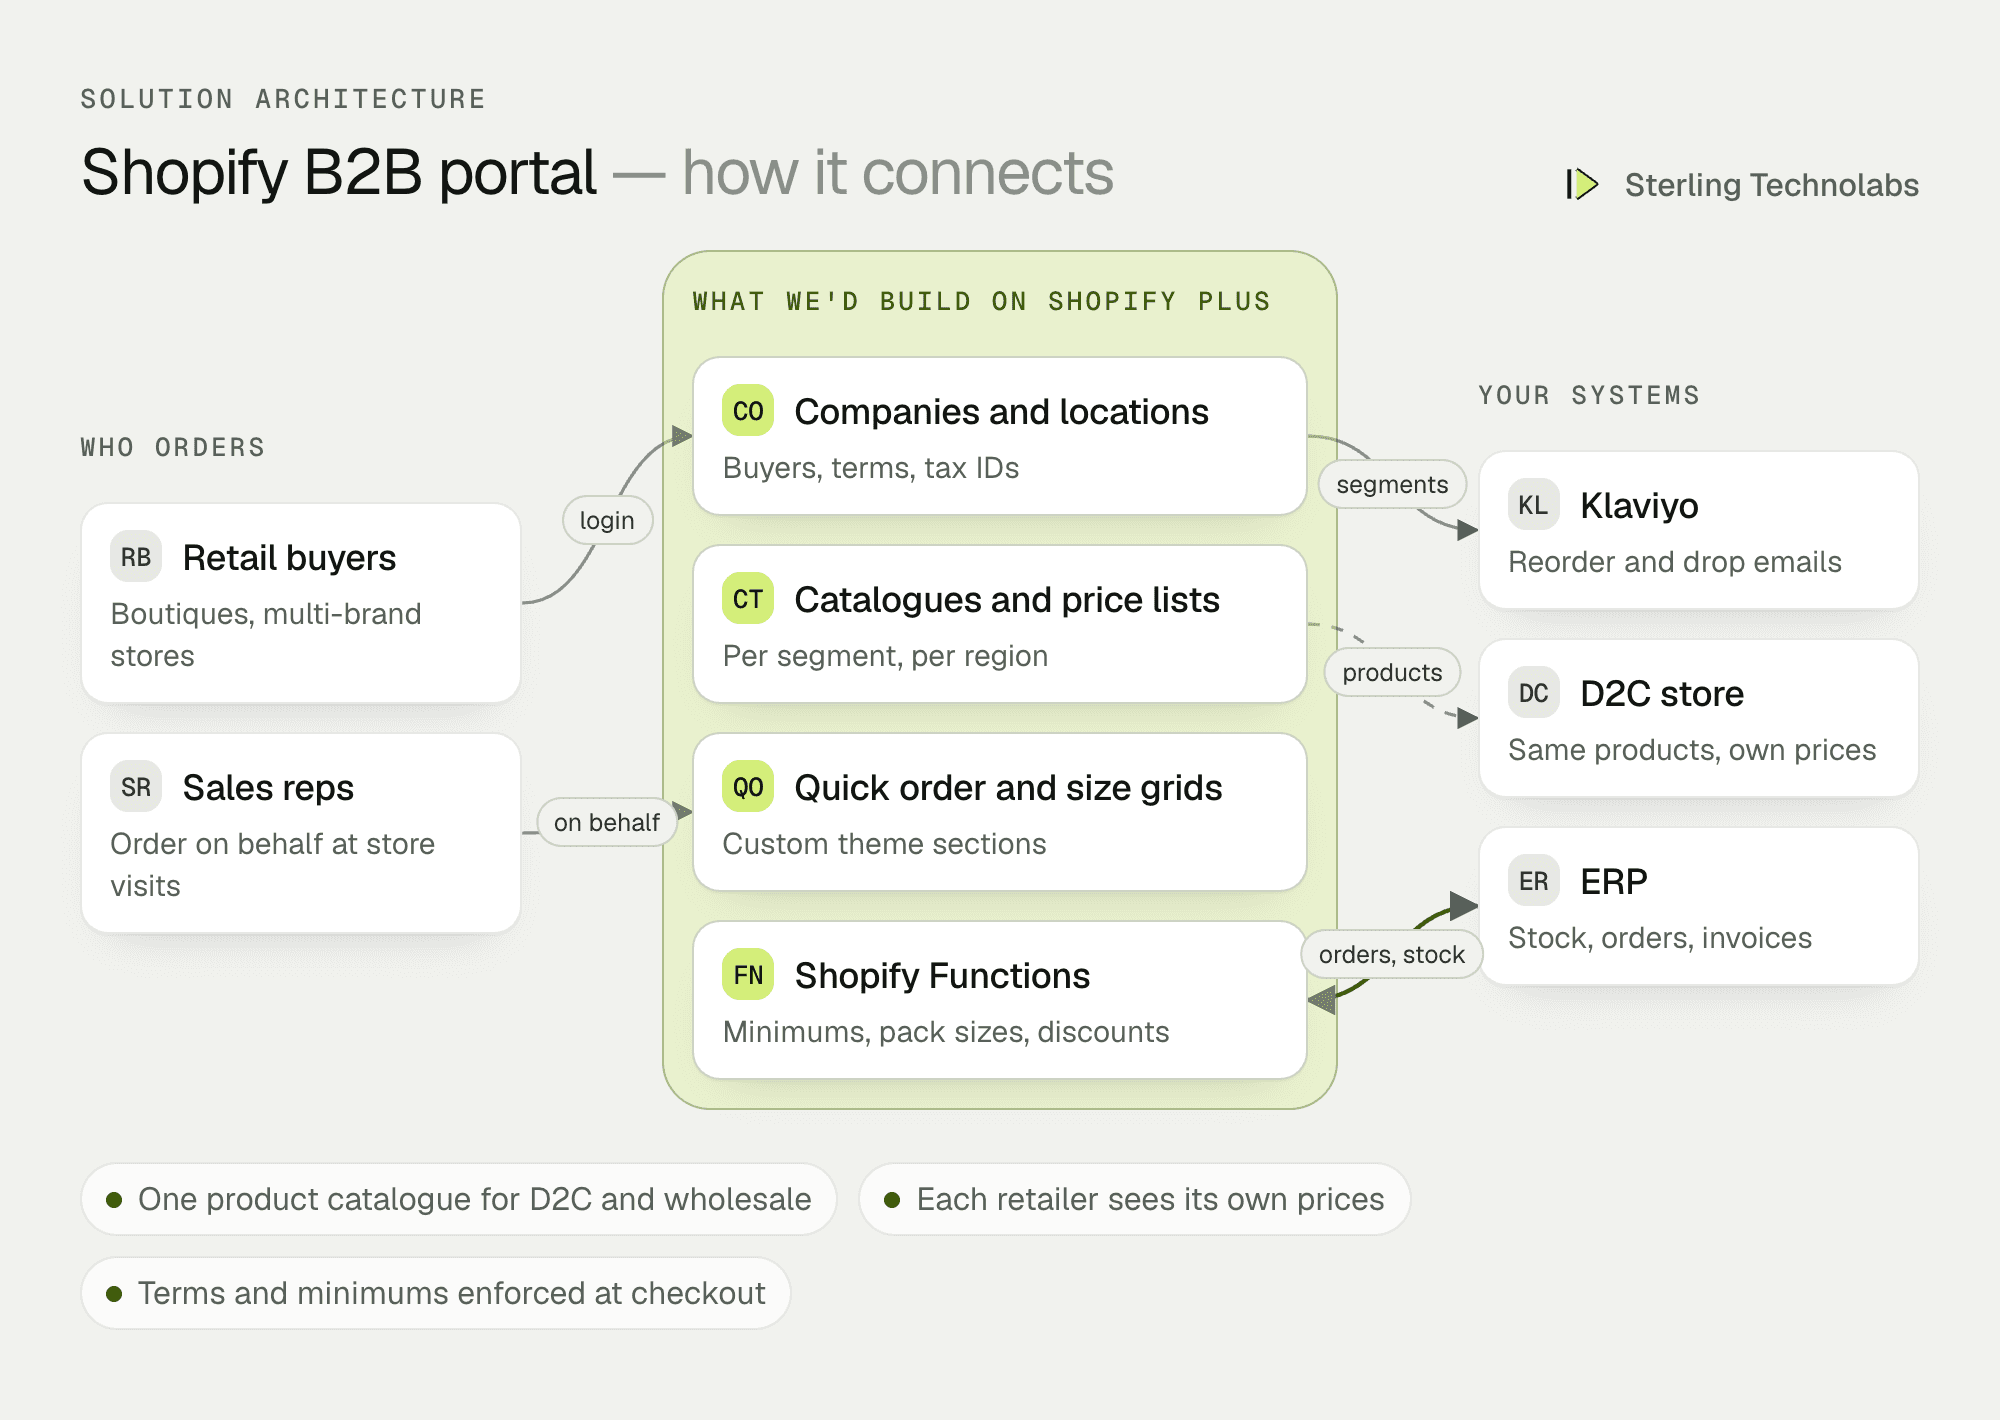Screen dimensions: 2000x1420
Task: Click 'Custom theme sections' text
Action: [884, 843]
